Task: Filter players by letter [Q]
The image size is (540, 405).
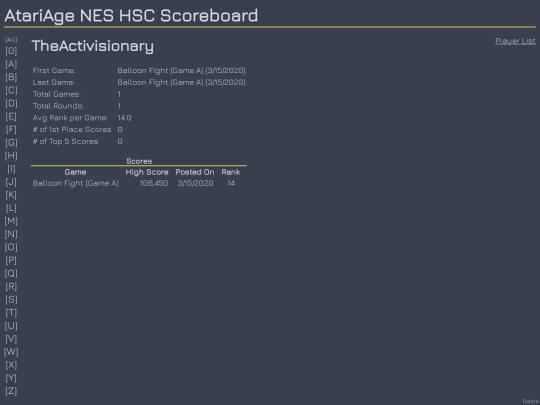Action: point(11,273)
